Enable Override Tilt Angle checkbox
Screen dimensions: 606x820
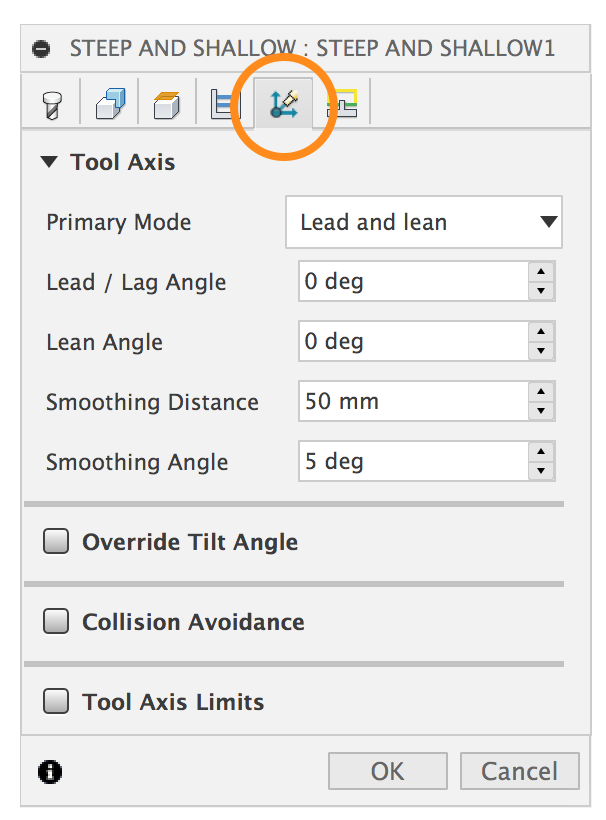pos(56,542)
